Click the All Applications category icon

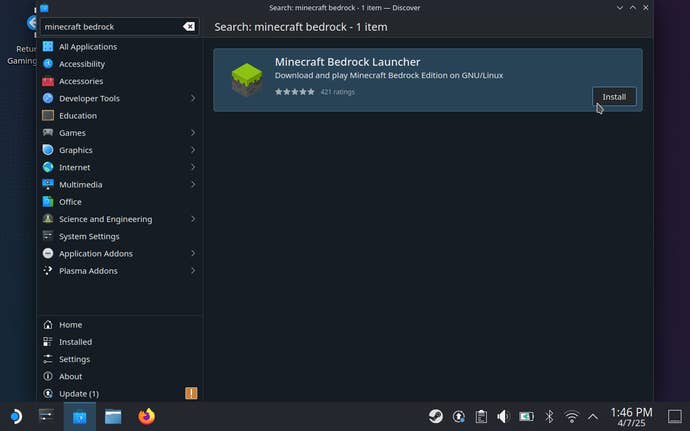click(x=48, y=47)
